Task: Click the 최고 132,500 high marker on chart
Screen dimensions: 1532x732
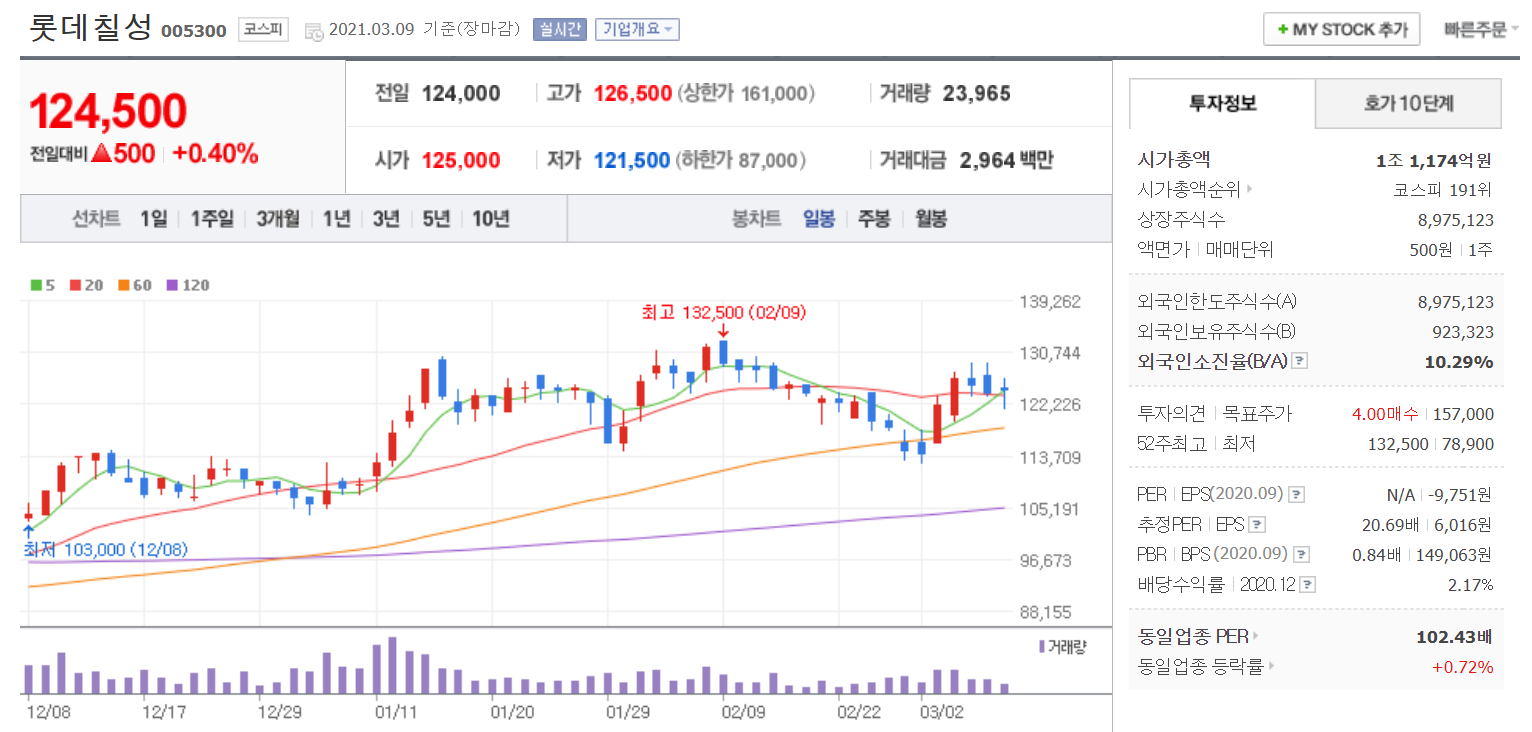Action: (x=723, y=313)
